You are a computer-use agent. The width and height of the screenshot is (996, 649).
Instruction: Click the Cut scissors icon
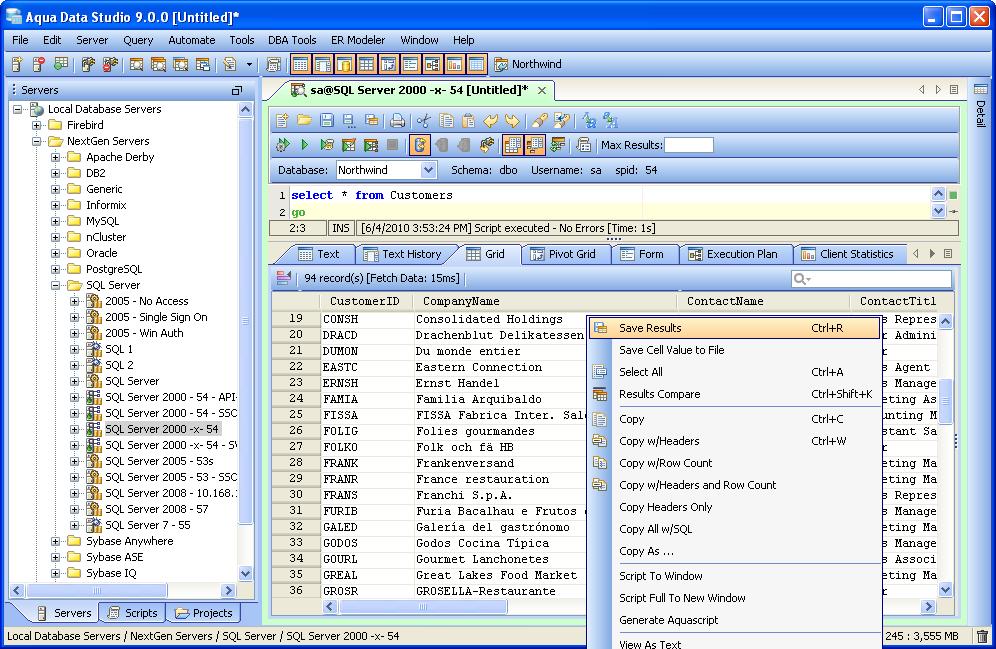[423, 121]
